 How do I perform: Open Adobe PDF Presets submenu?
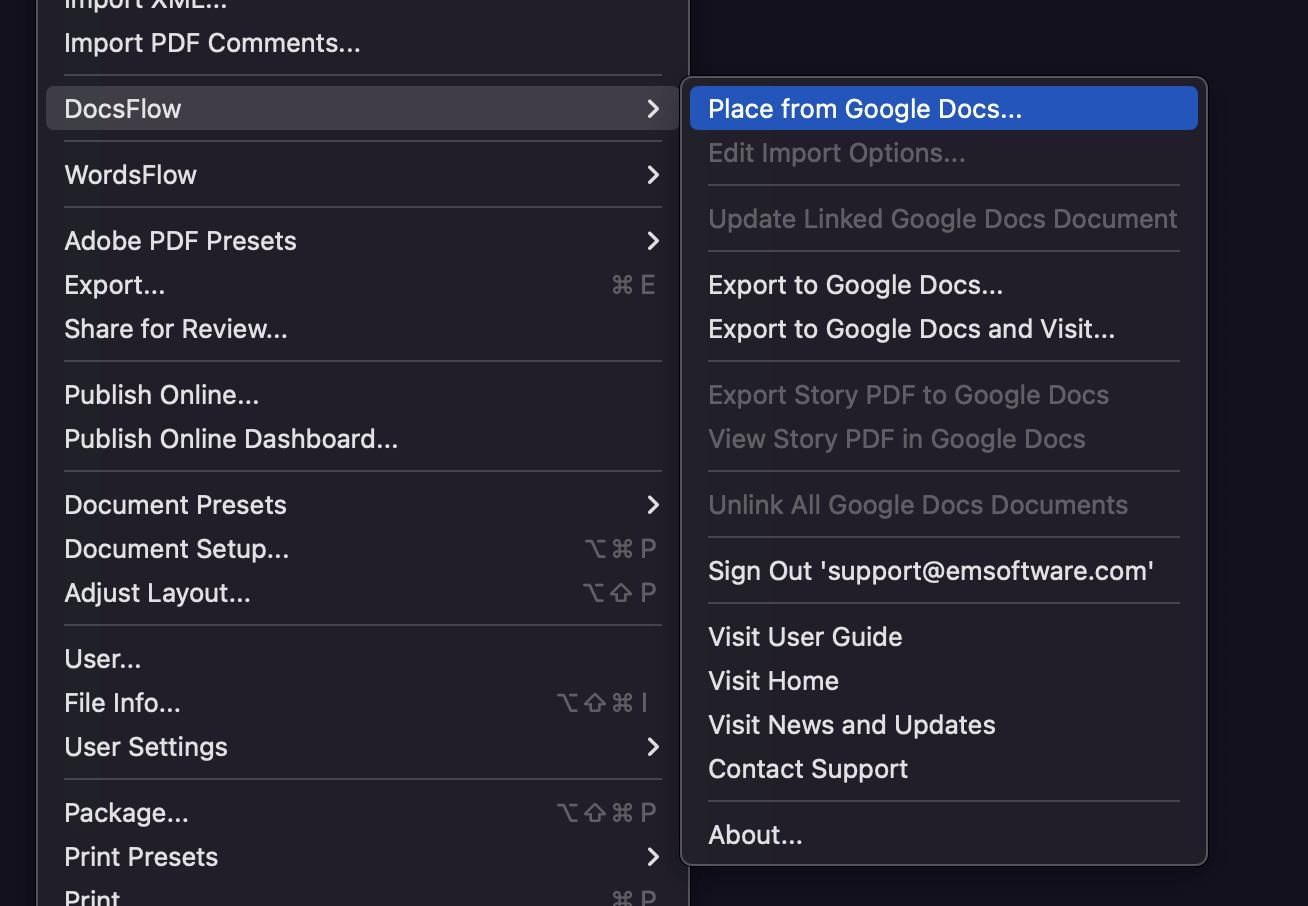pyautogui.click(x=362, y=241)
